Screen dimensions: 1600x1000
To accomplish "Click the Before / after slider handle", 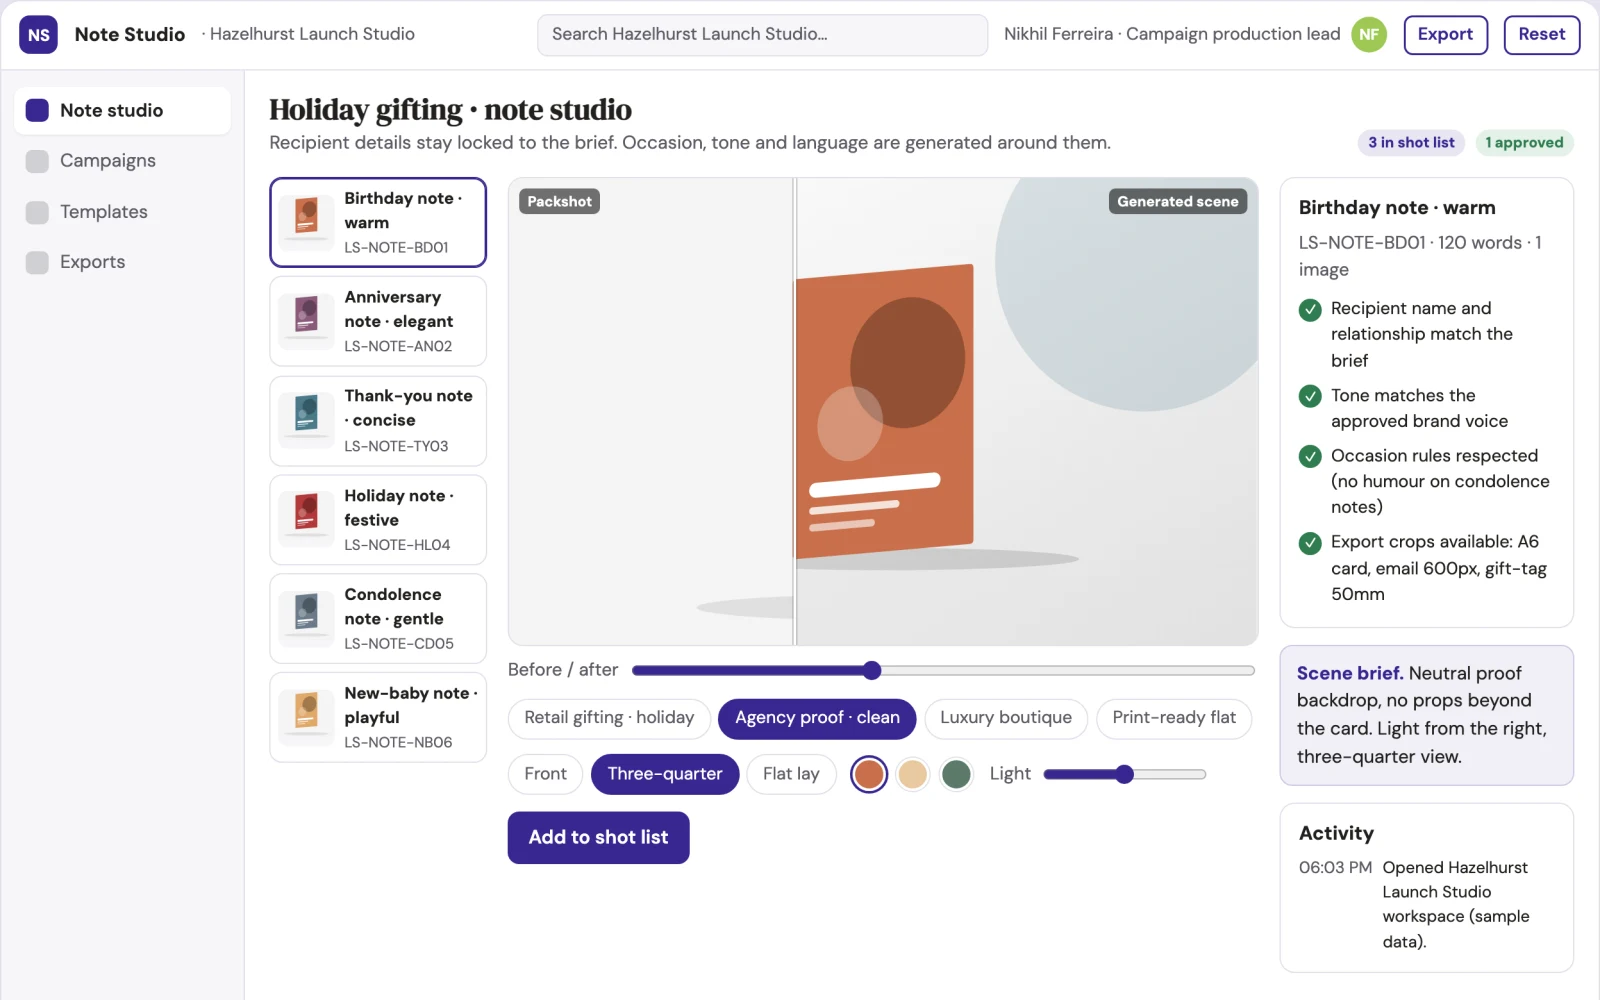I will click(872, 670).
